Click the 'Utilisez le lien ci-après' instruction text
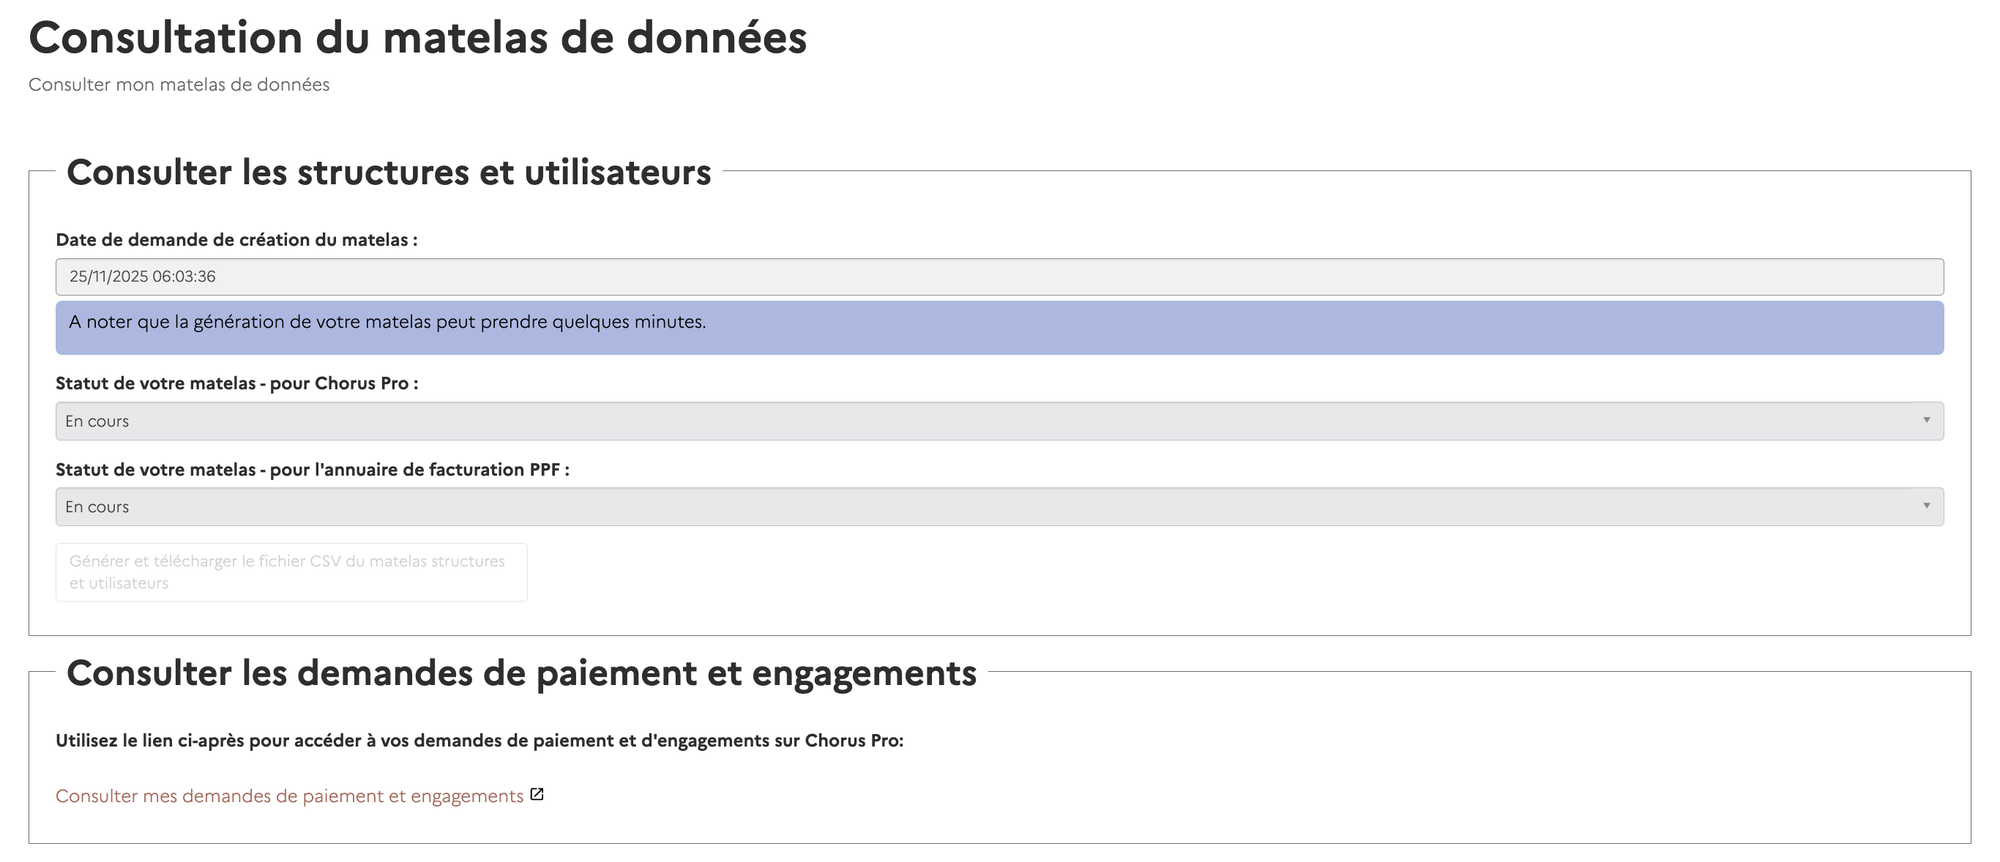2000x862 pixels. (479, 741)
